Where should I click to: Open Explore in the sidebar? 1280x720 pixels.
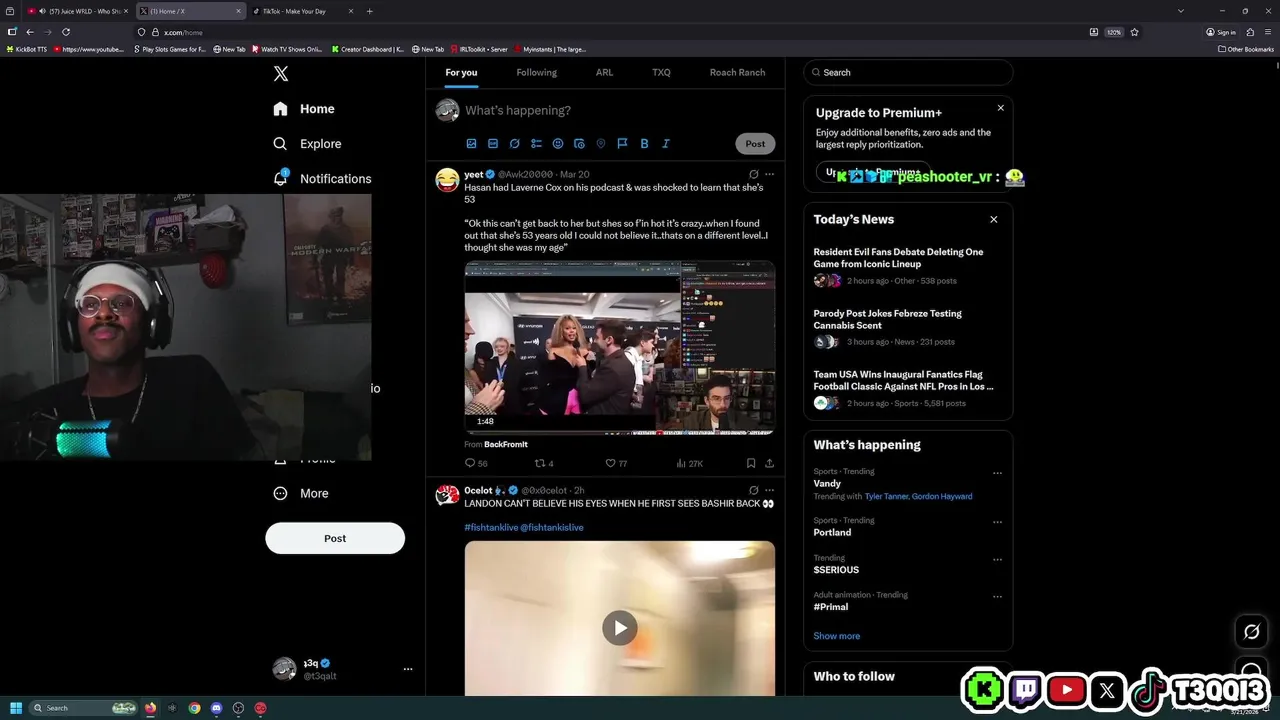point(307,144)
